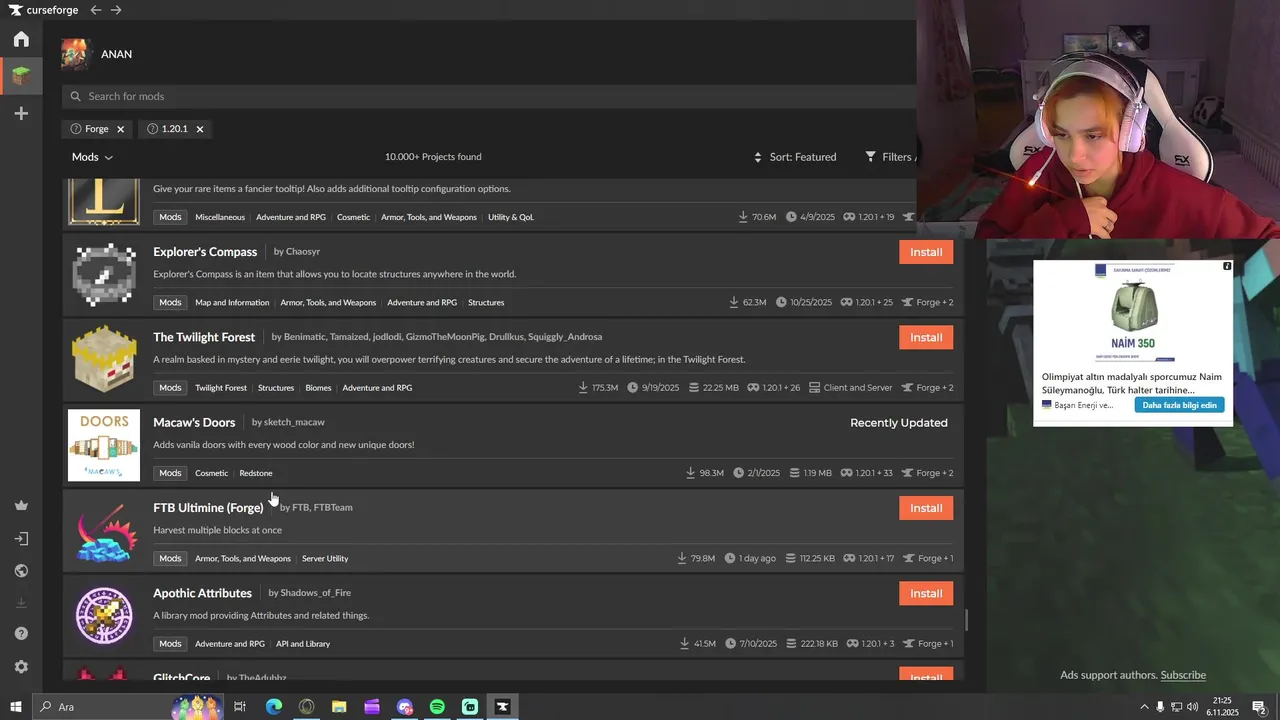The height and width of the screenshot is (720, 1280).
Task: Open Apothic Attributes mod title
Action: click(x=202, y=593)
